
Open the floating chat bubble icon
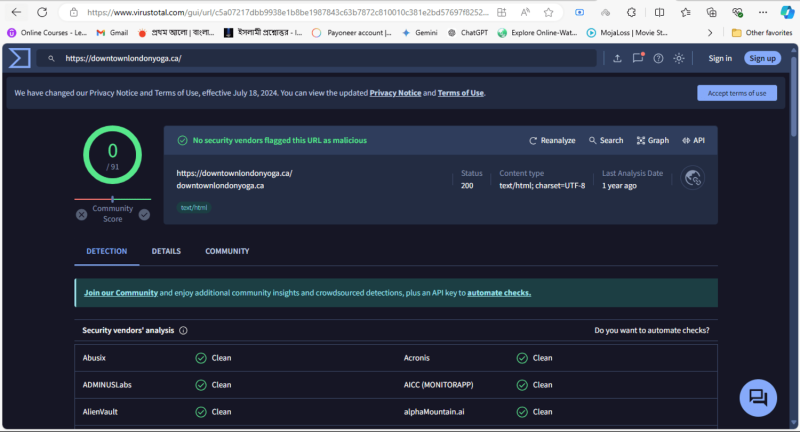758,397
